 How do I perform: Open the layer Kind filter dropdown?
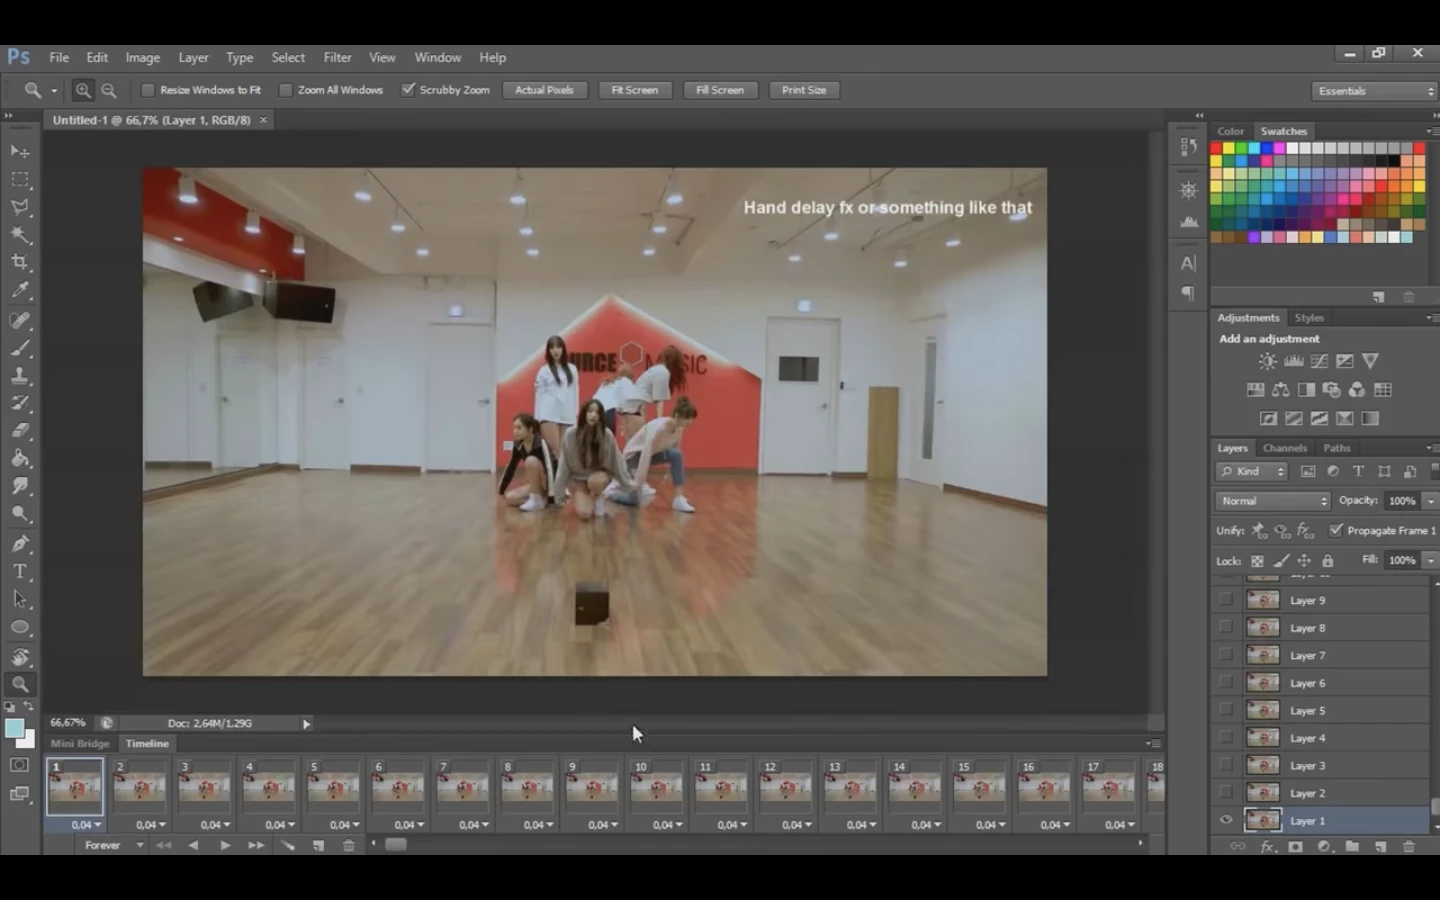tap(1252, 471)
